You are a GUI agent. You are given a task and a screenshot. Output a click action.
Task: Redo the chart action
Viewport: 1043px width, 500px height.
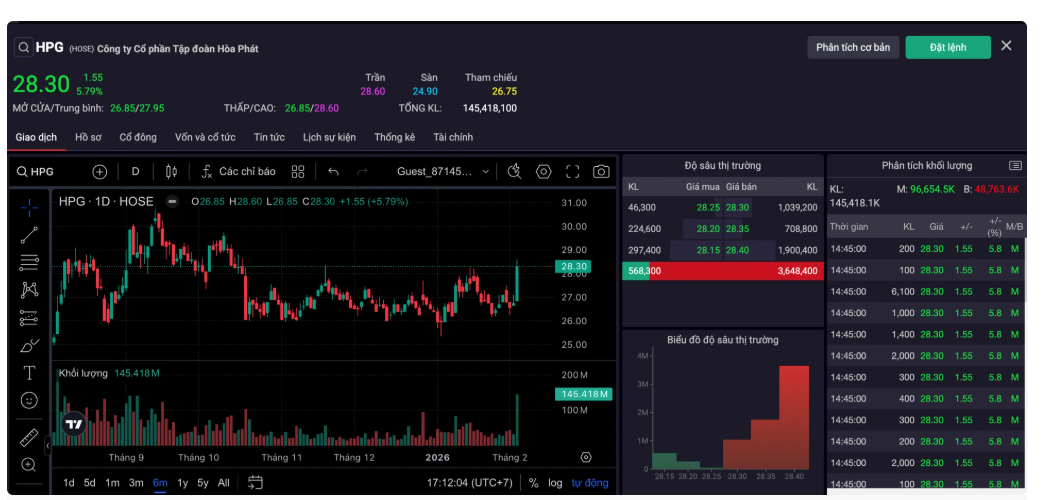pyautogui.click(x=363, y=172)
